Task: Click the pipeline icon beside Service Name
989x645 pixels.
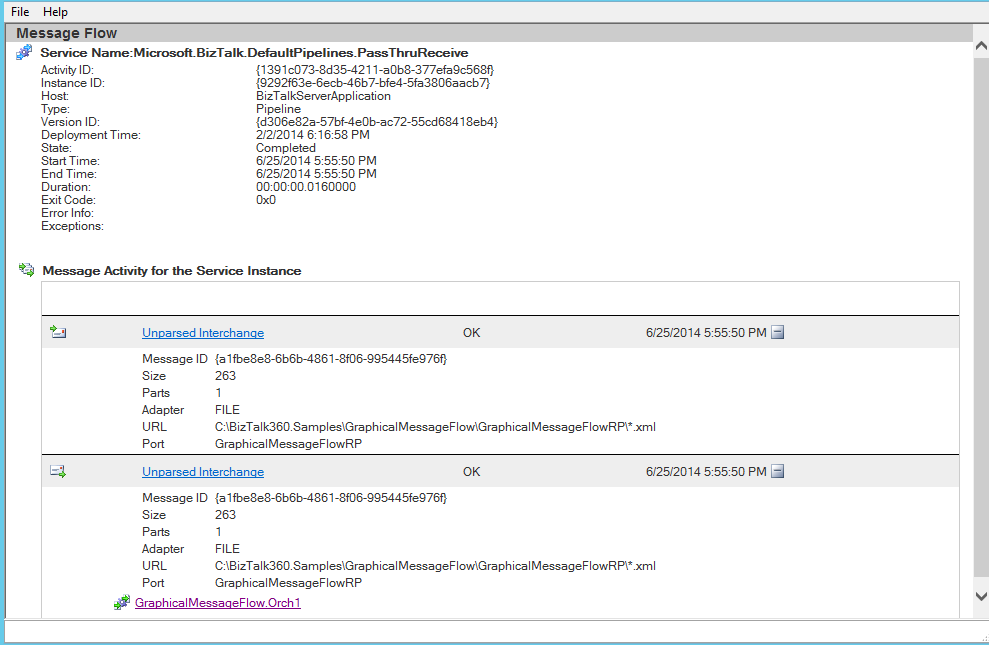Action: click(24, 53)
